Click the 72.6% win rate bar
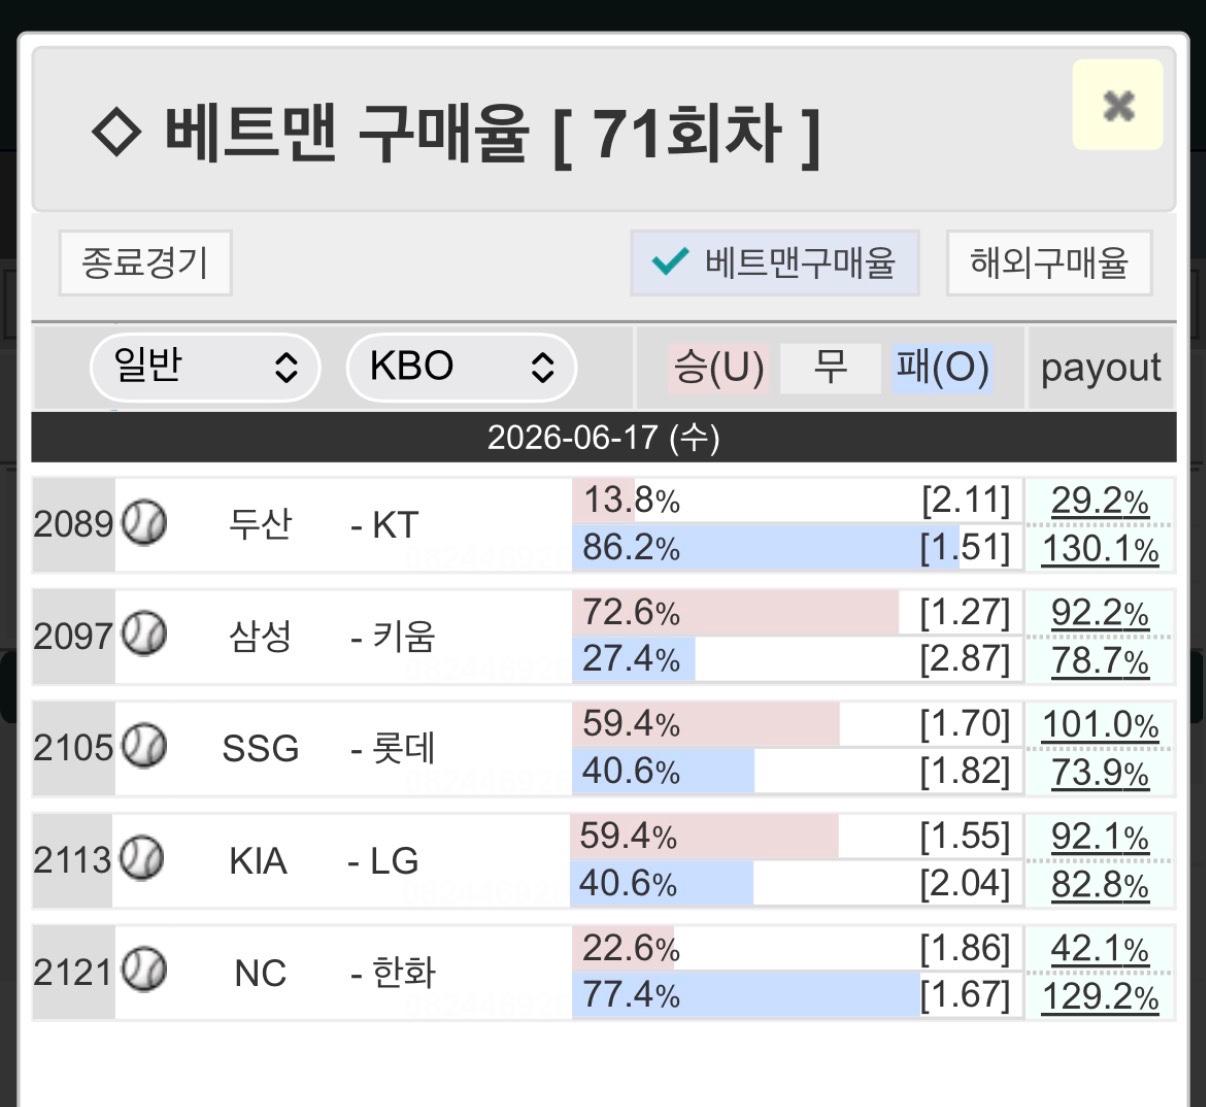 736,612
